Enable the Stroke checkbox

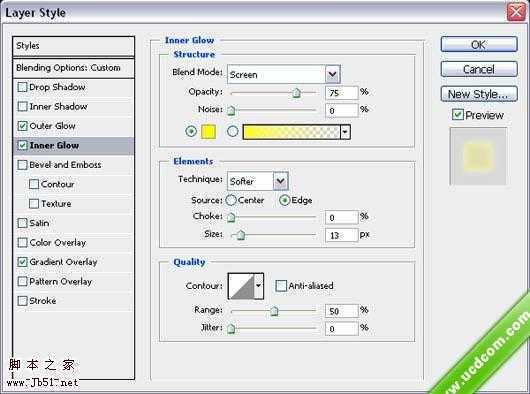(x=22, y=301)
